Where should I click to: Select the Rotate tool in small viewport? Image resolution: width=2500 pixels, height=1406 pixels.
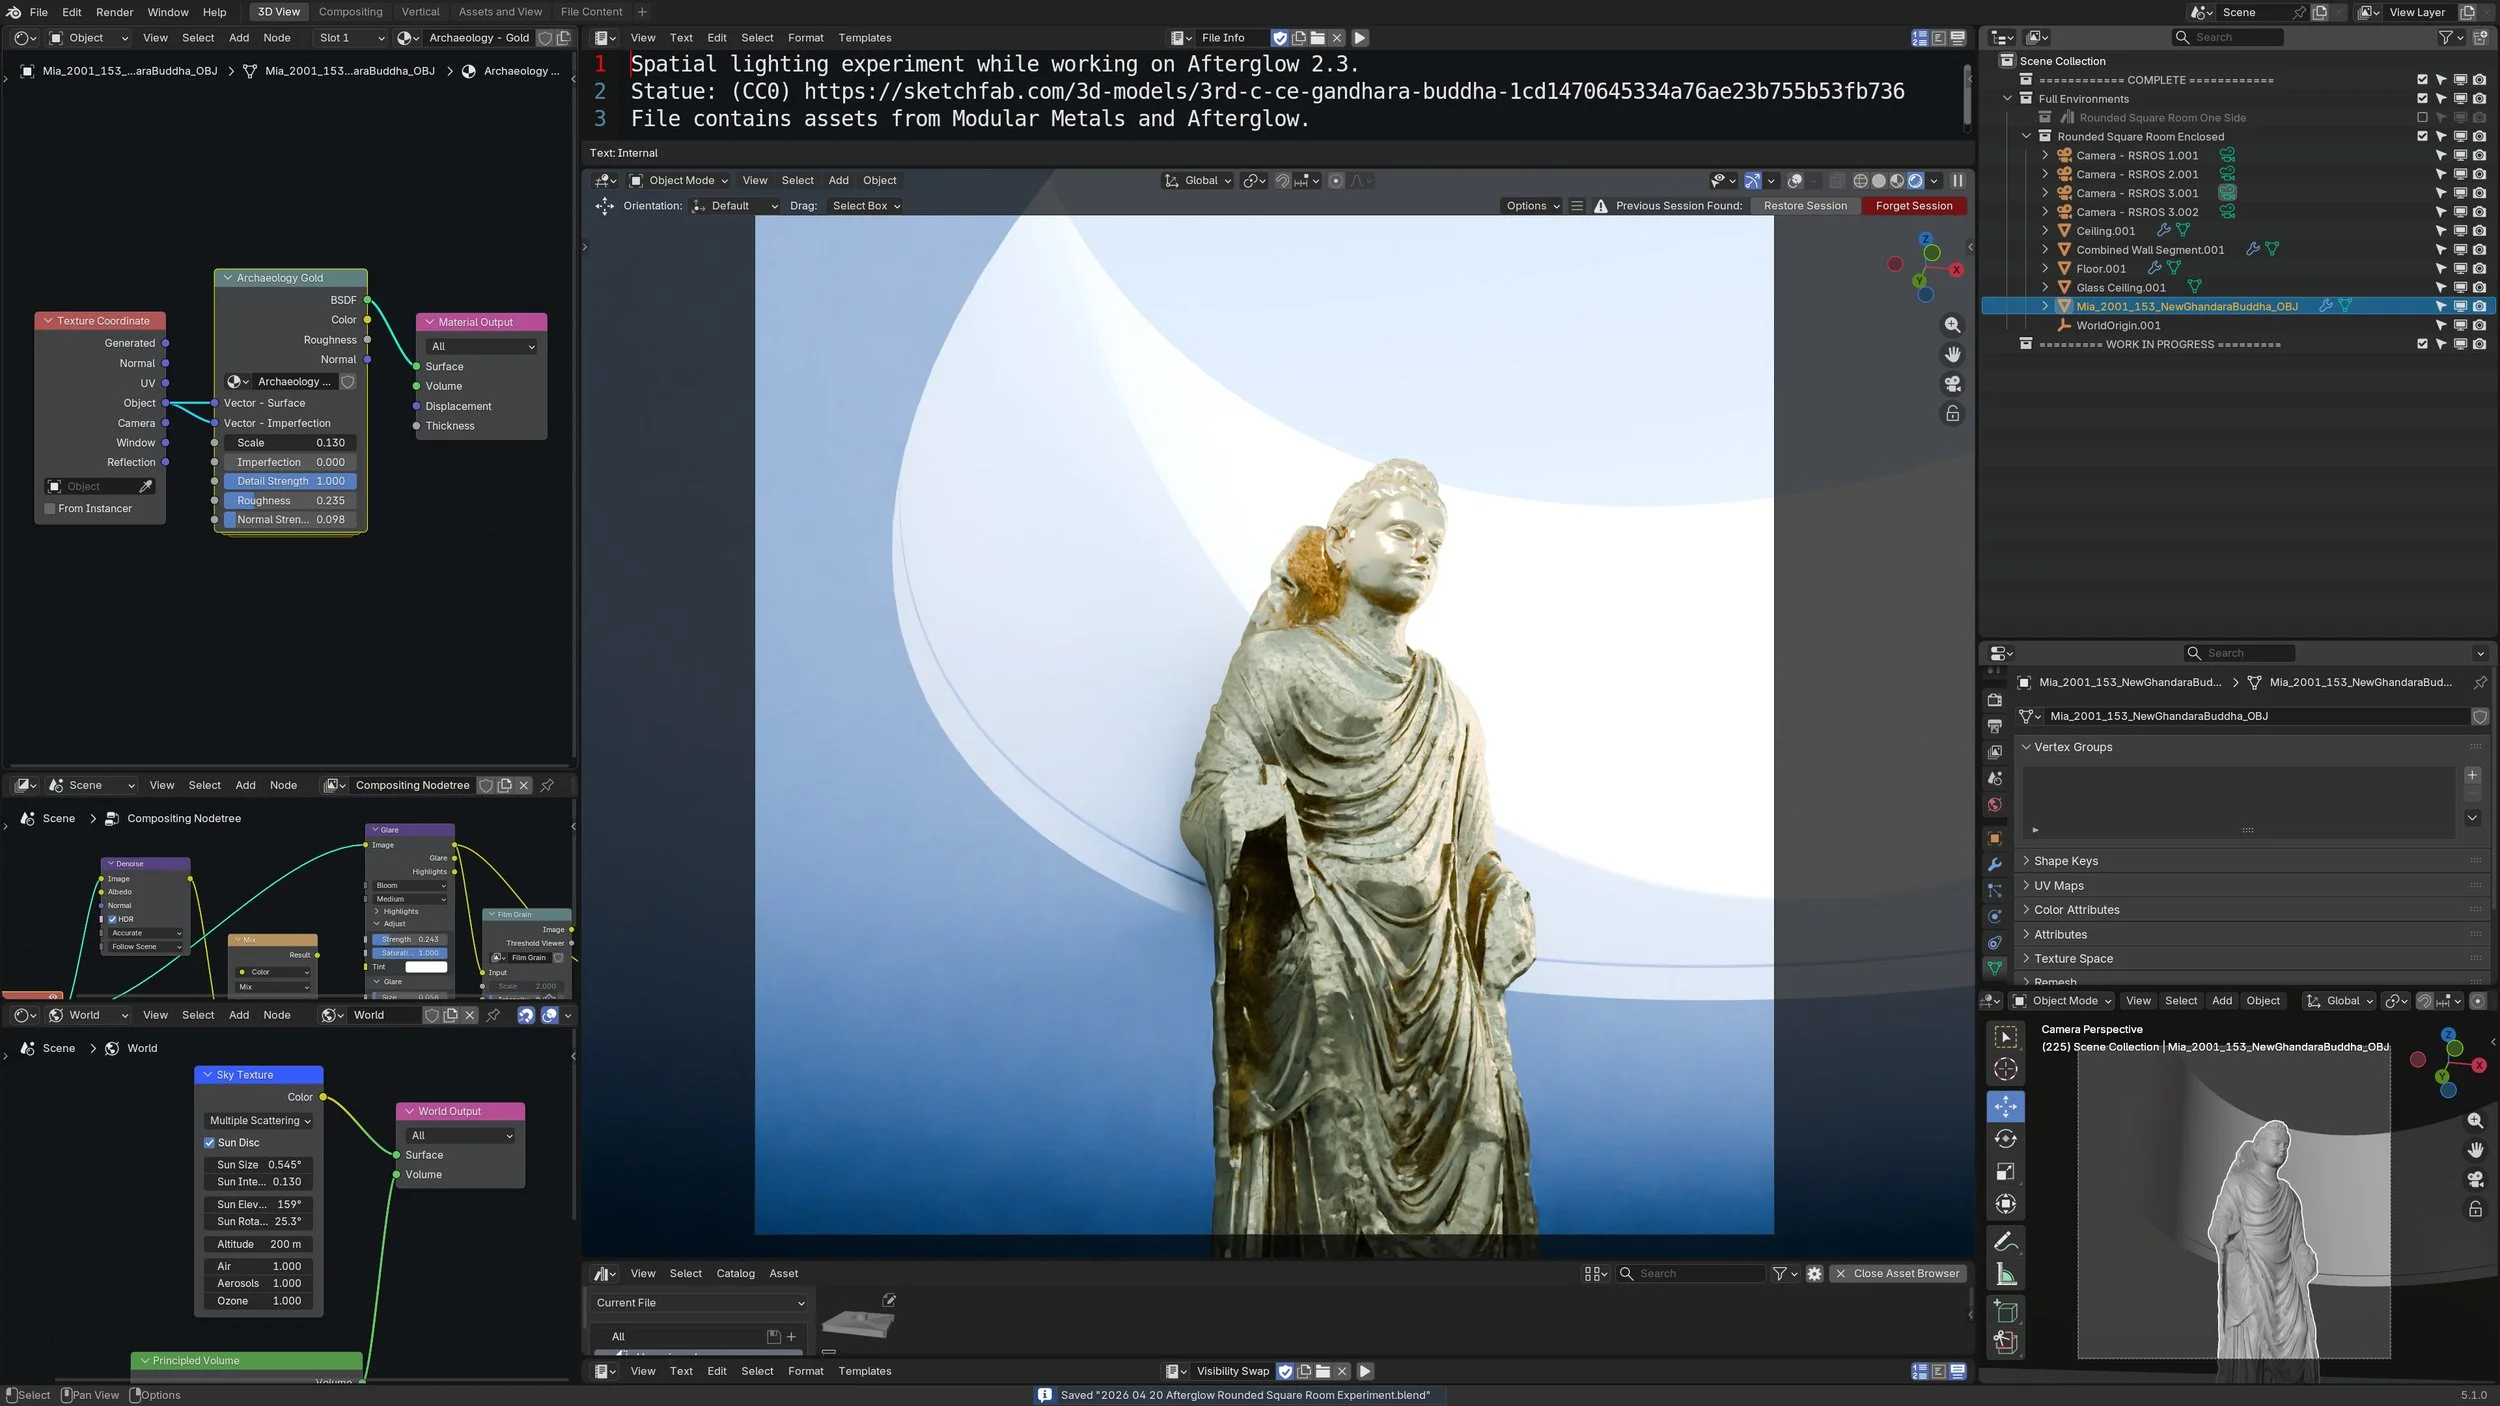[x=2005, y=1139]
